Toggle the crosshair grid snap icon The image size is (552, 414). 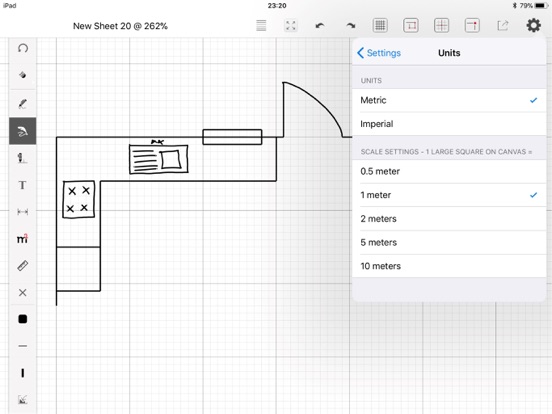point(441,25)
